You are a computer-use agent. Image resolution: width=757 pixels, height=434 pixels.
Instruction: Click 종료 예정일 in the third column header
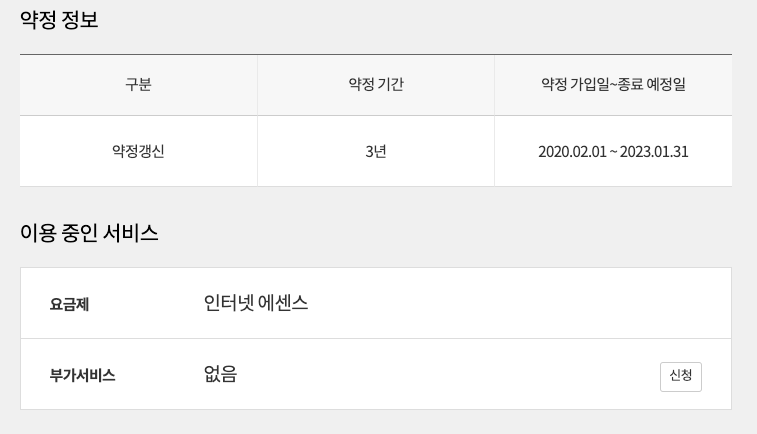click(651, 85)
